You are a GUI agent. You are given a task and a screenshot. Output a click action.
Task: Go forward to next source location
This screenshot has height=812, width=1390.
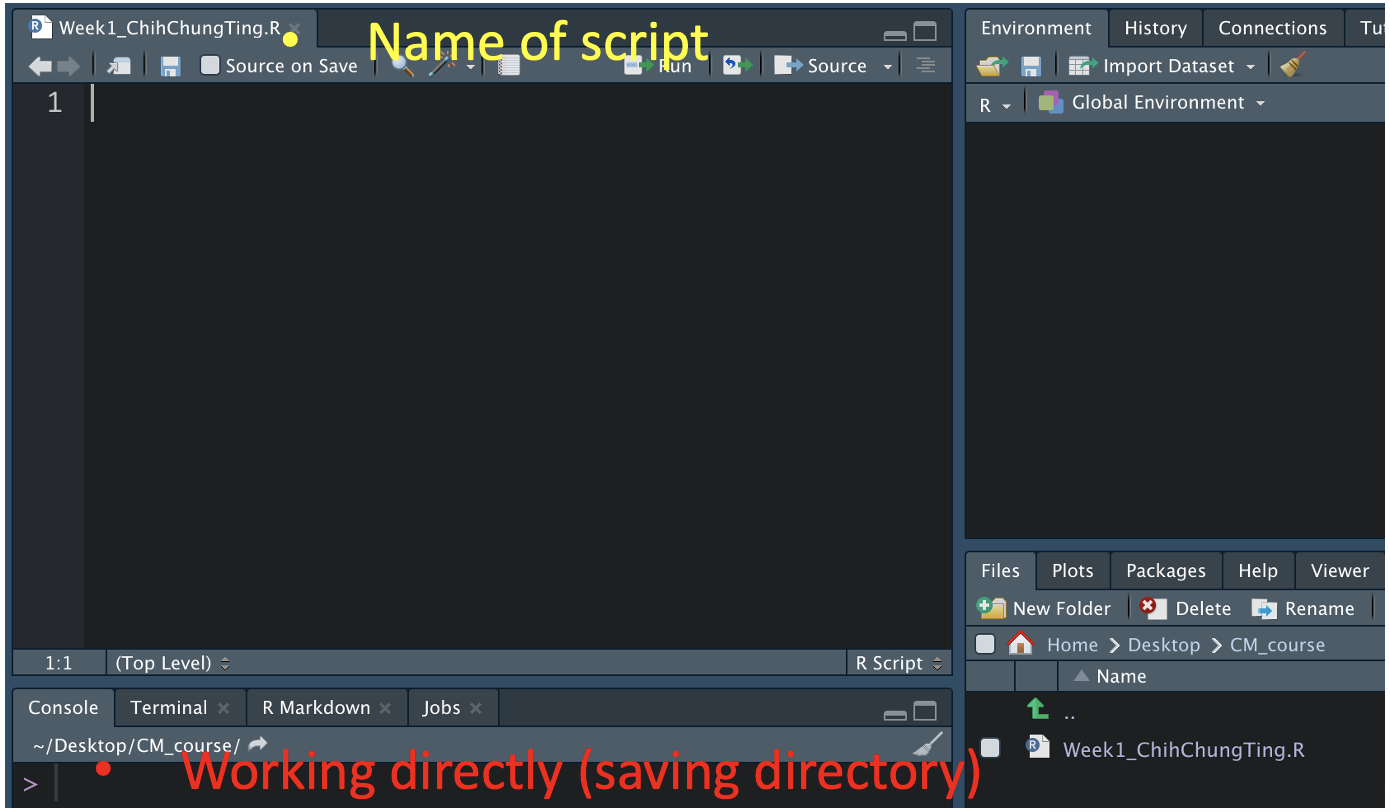(68, 66)
